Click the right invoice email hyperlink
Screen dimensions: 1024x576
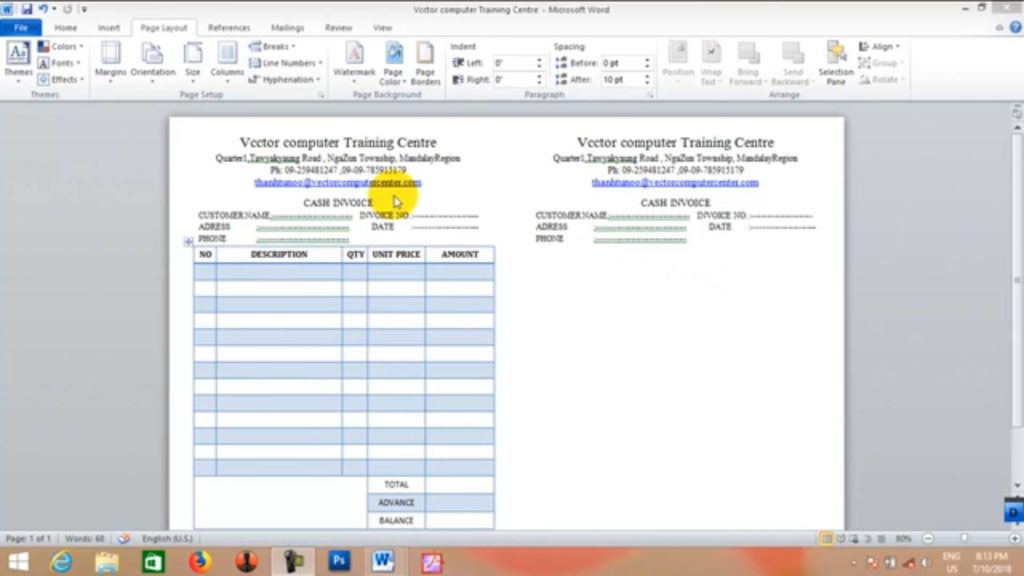pyautogui.click(x=675, y=182)
